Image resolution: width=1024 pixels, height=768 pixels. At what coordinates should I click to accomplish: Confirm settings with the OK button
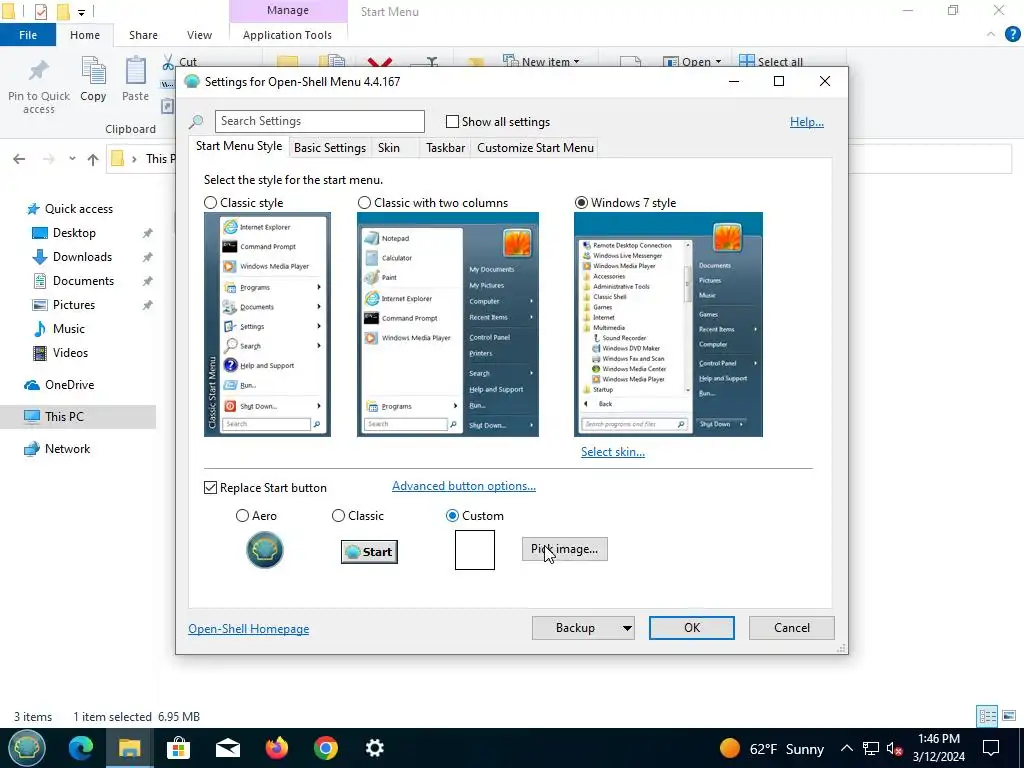click(692, 628)
